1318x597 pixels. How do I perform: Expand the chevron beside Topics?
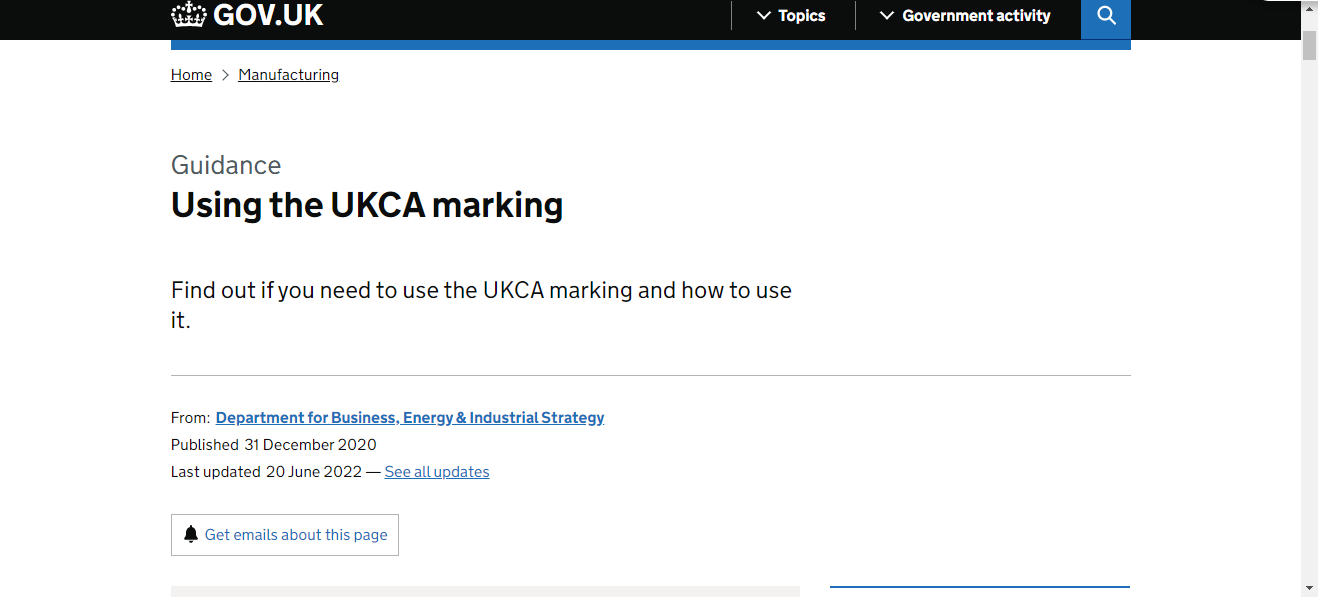click(x=764, y=16)
